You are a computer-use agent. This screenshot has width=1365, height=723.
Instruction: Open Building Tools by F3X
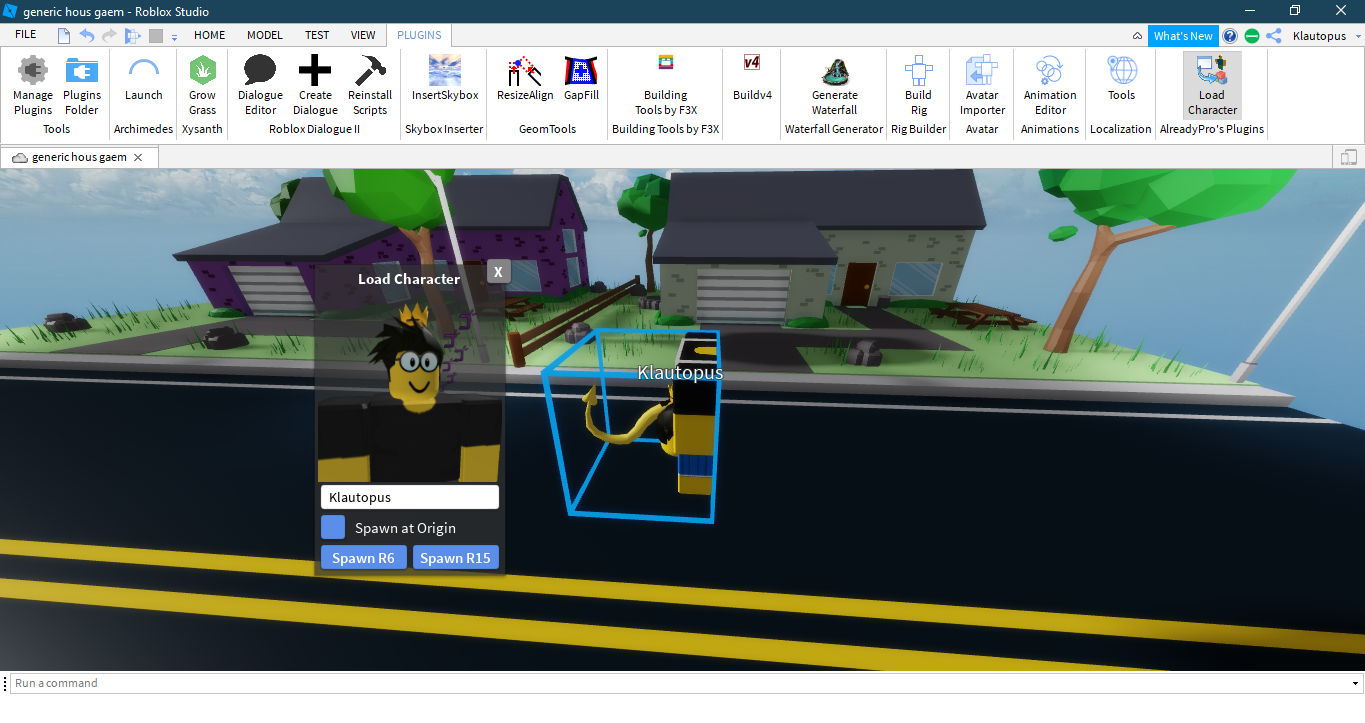(x=666, y=86)
